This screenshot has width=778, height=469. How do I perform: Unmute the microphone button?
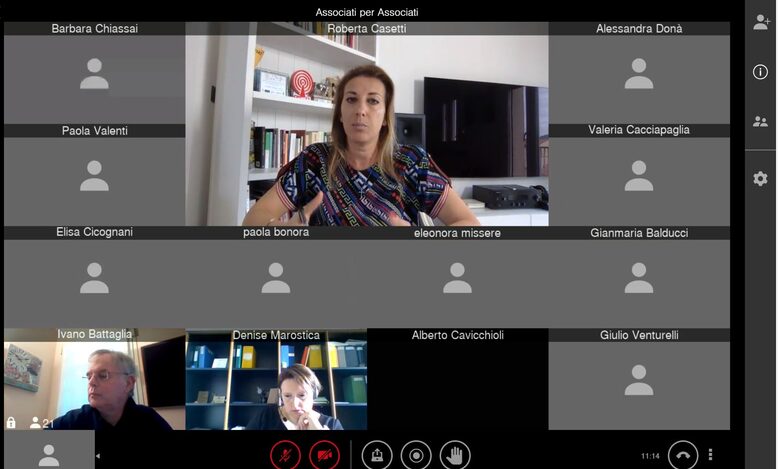[285, 455]
